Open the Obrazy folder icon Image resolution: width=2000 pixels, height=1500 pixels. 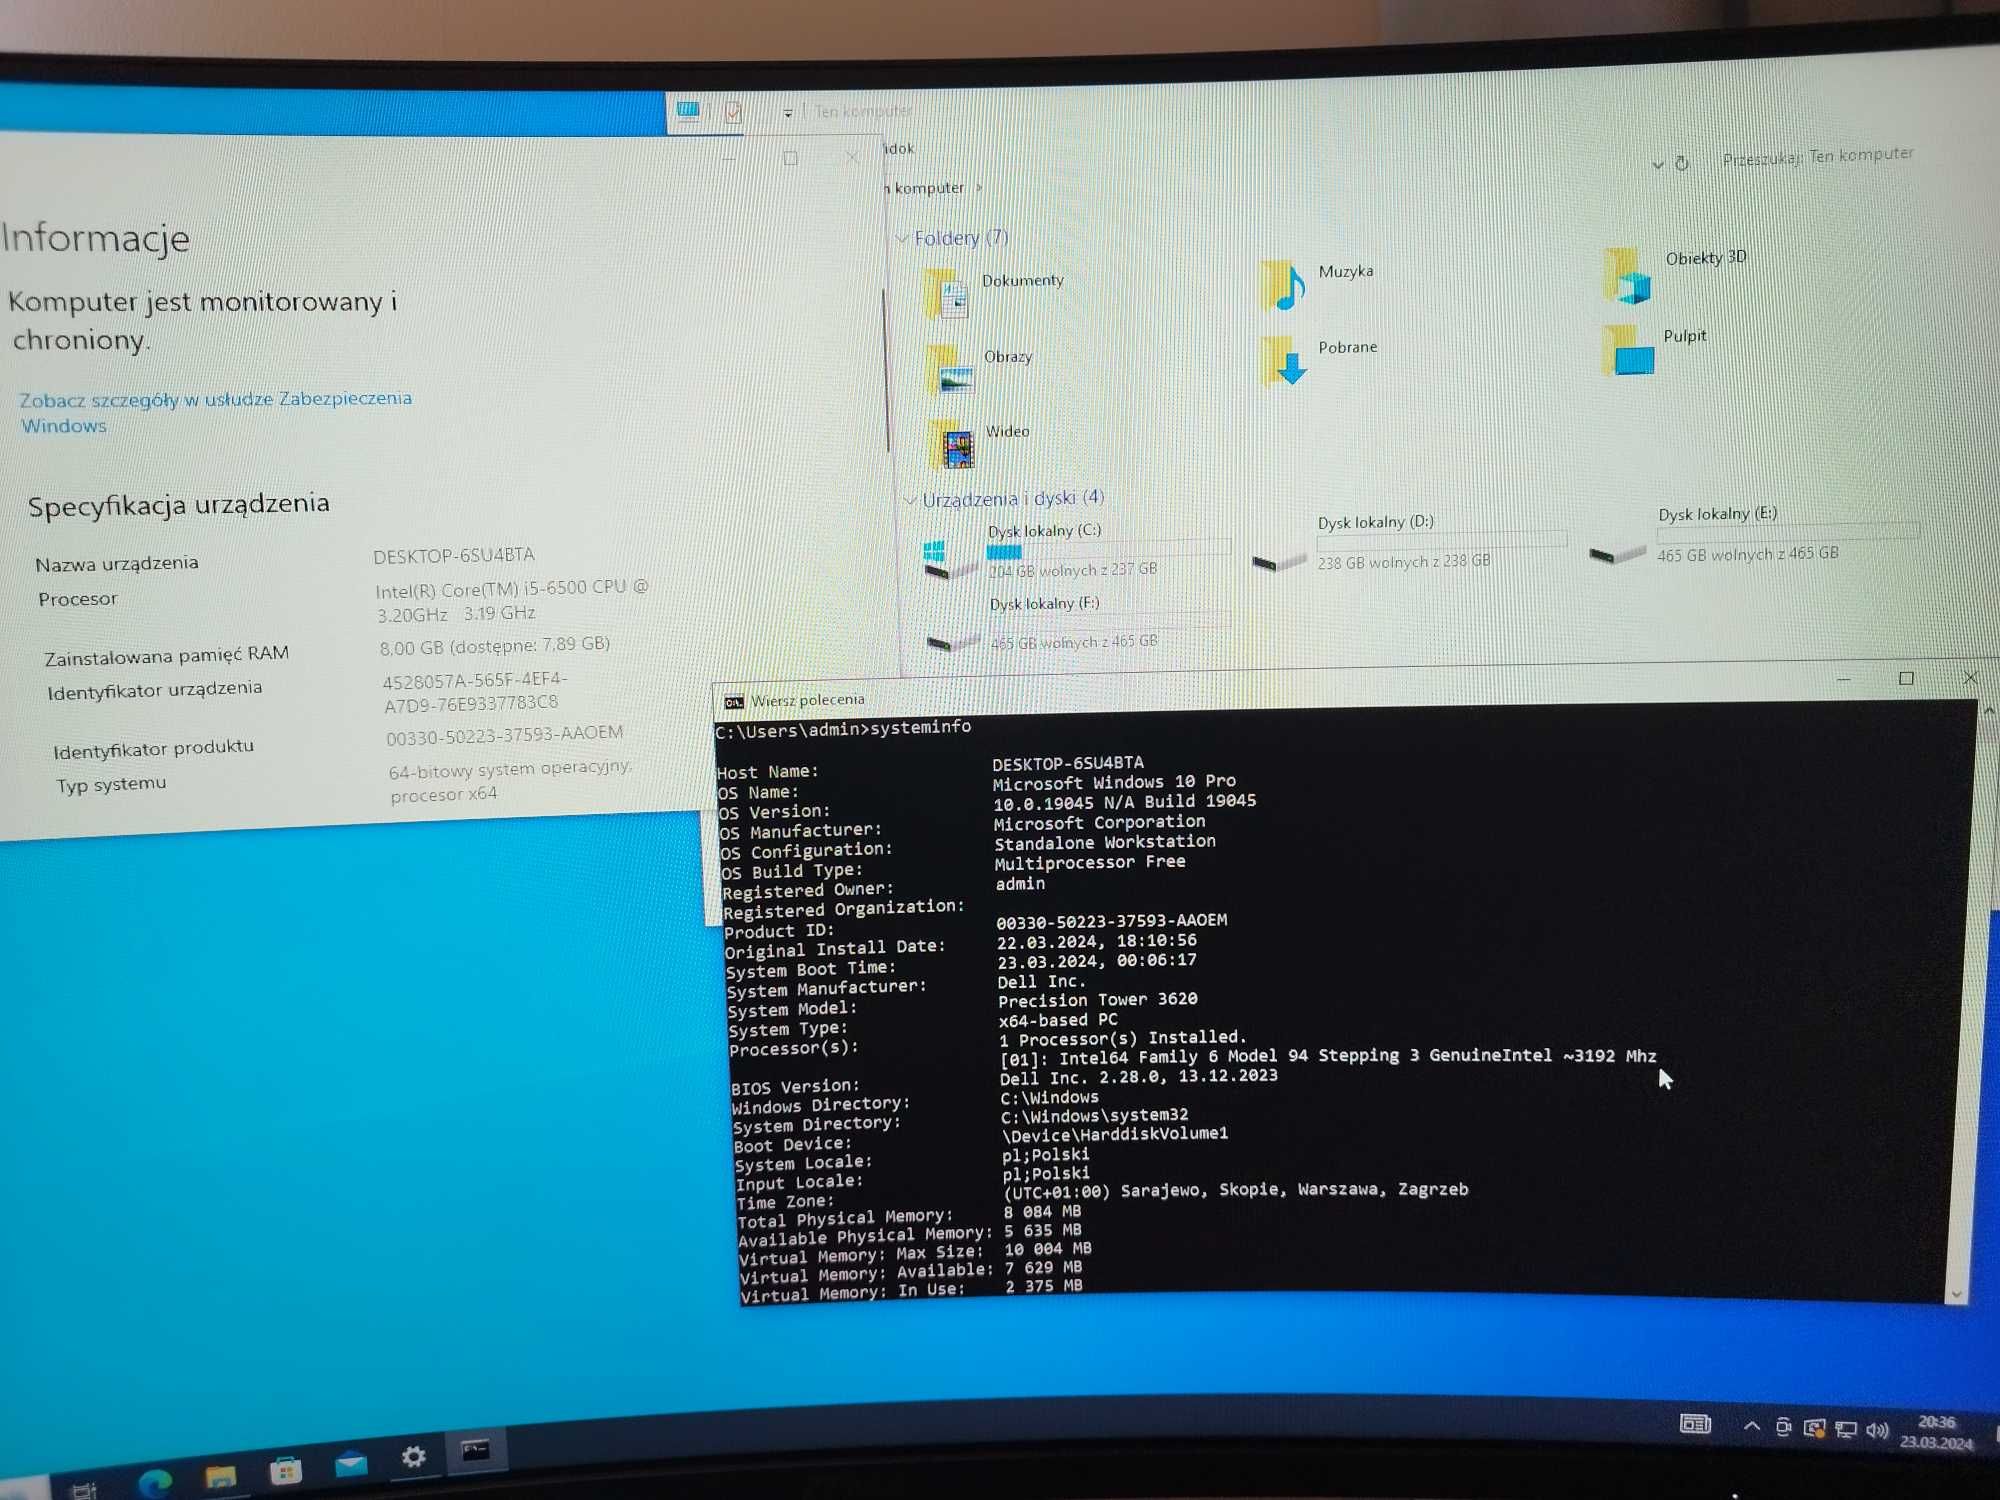coord(948,369)
